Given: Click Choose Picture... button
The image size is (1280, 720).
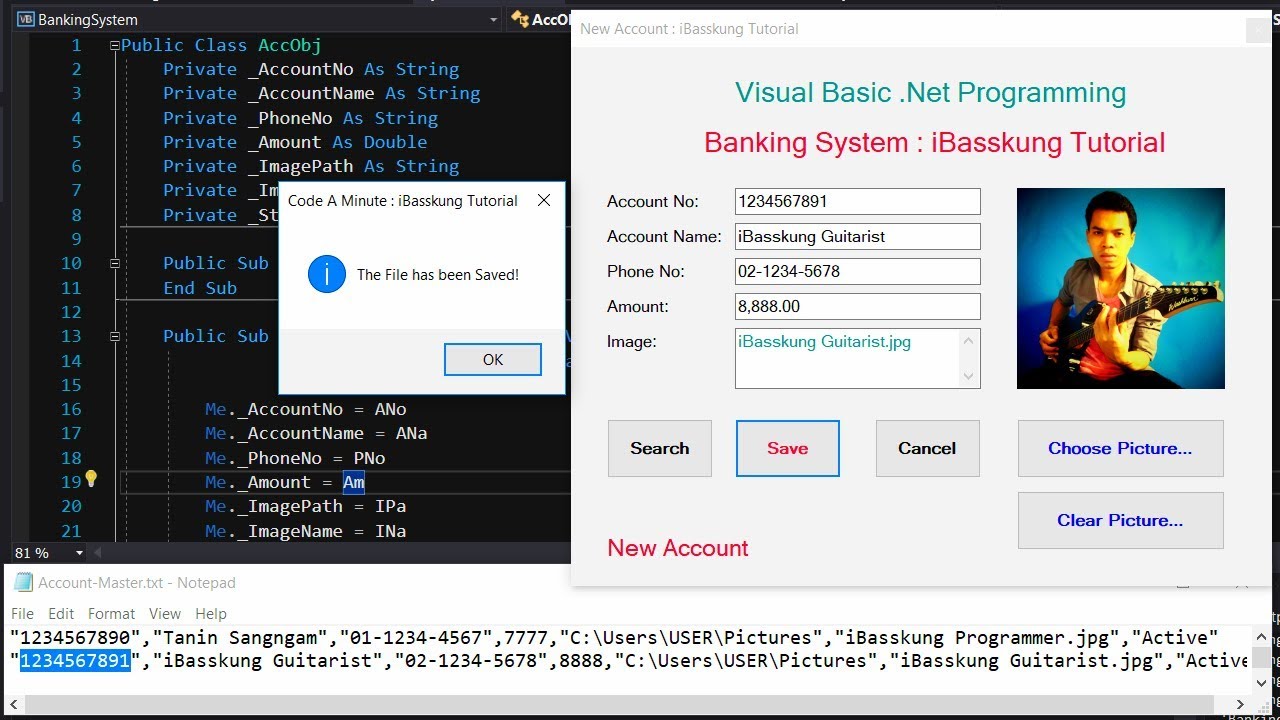Looking at the screenshot, I should pyautogui.click(x=1120, y=448).
